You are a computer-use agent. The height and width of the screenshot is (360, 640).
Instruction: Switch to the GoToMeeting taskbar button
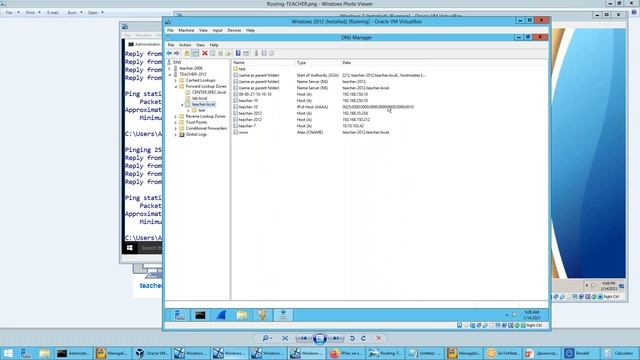tap(503, 353)
